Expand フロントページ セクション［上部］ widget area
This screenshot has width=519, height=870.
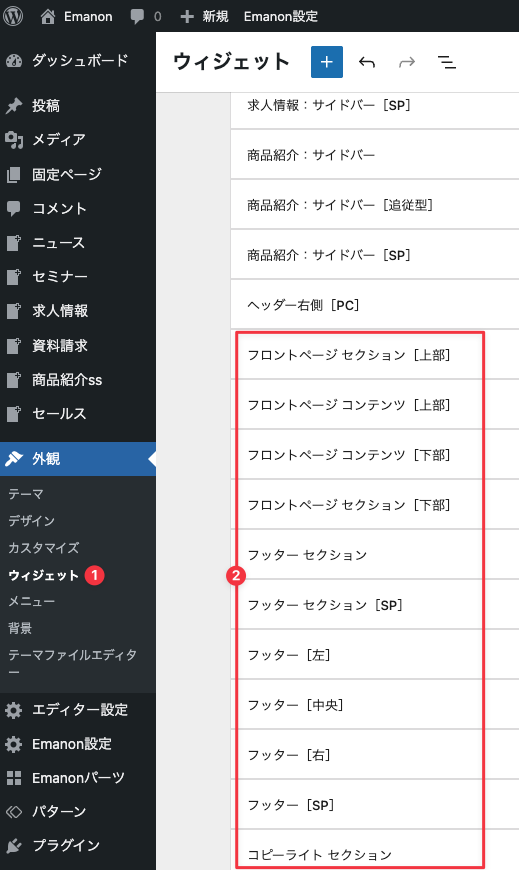(x=375, y=355)
